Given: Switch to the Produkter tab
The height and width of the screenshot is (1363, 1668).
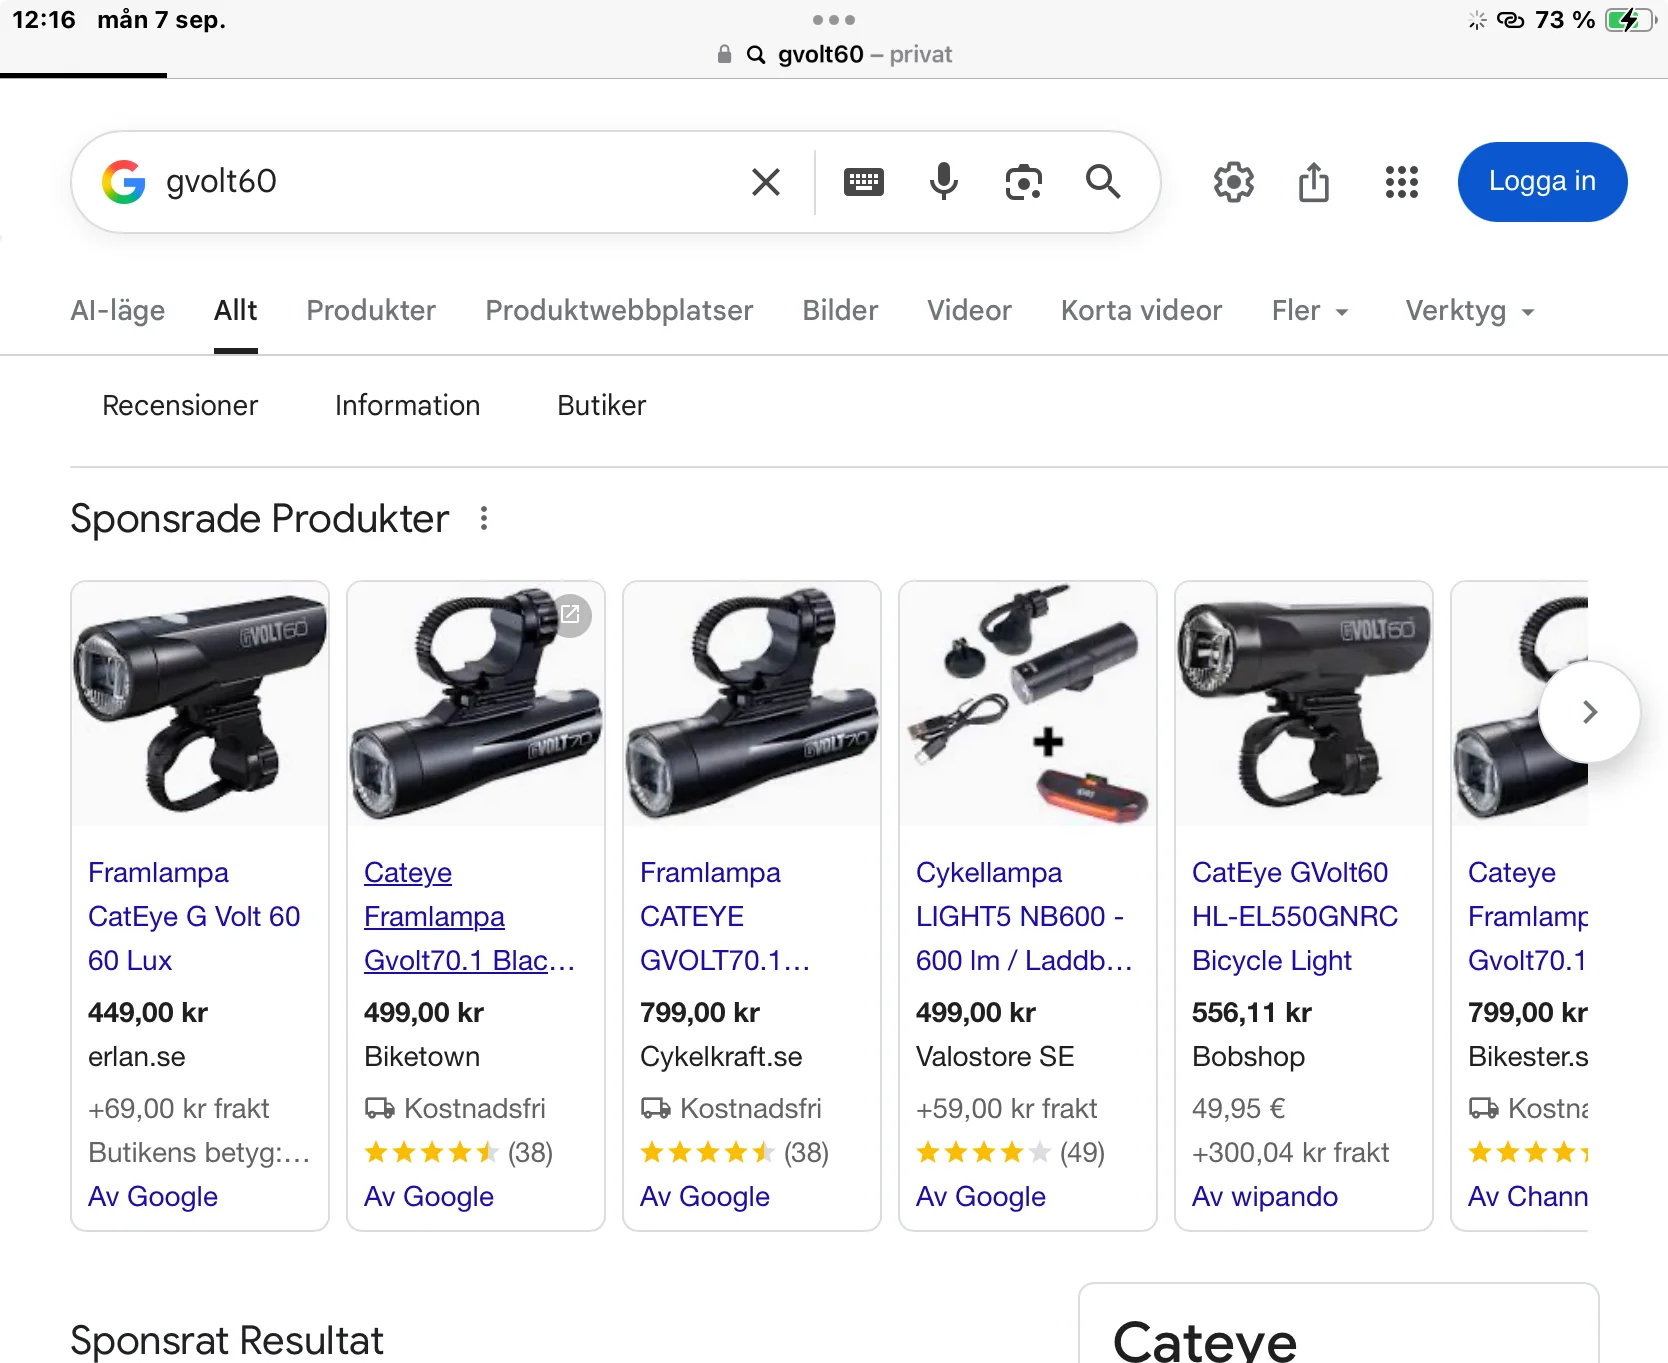Looking at the screenshot, I should pos(371,311).
